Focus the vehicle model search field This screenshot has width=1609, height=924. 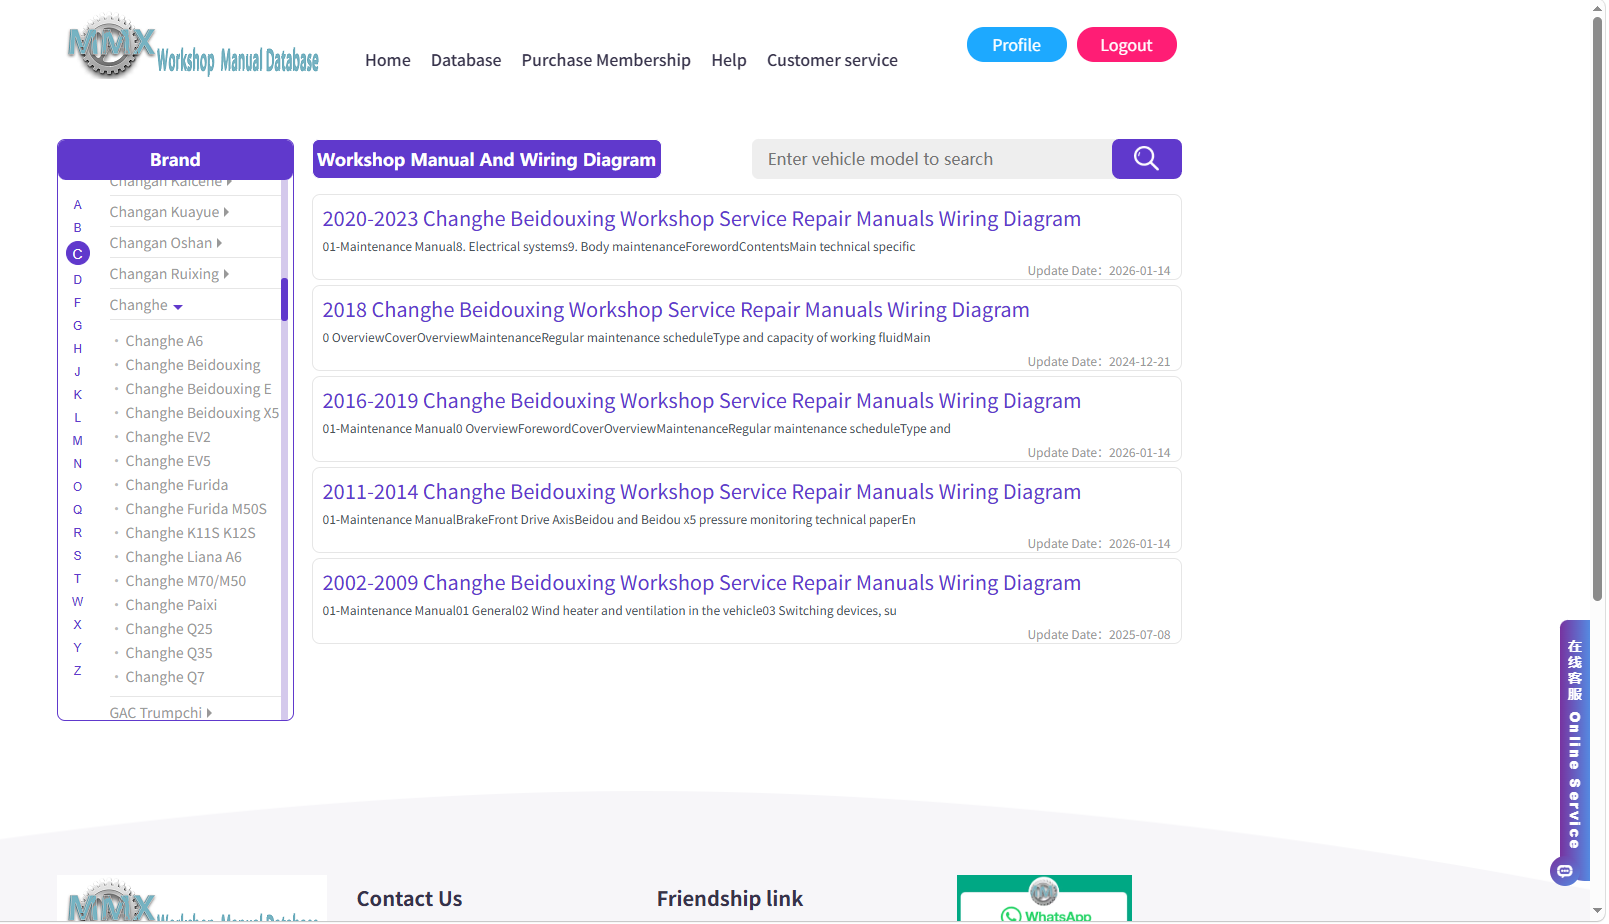click(x=932, y=159)
